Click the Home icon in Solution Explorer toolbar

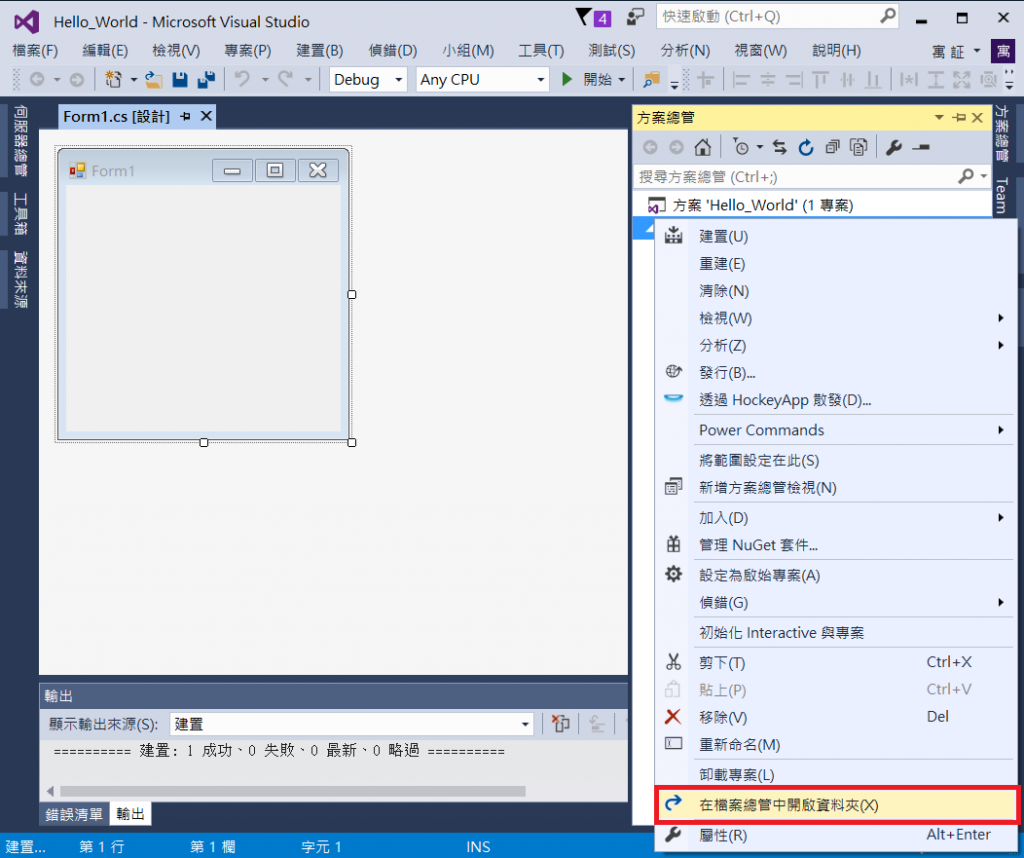(703, 148)
